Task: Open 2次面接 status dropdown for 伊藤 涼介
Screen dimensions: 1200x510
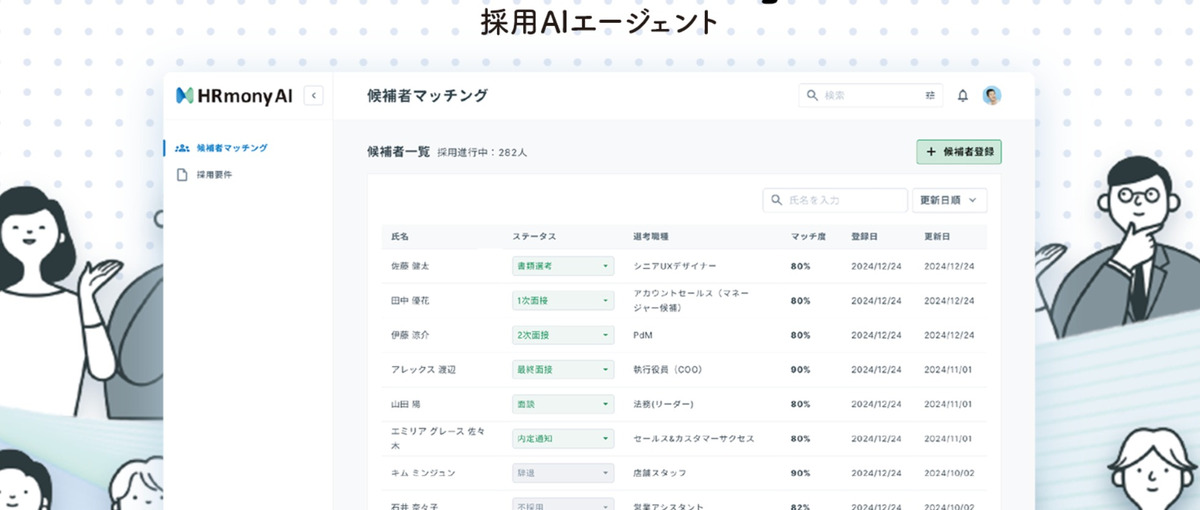Action: tap(563, 335)
